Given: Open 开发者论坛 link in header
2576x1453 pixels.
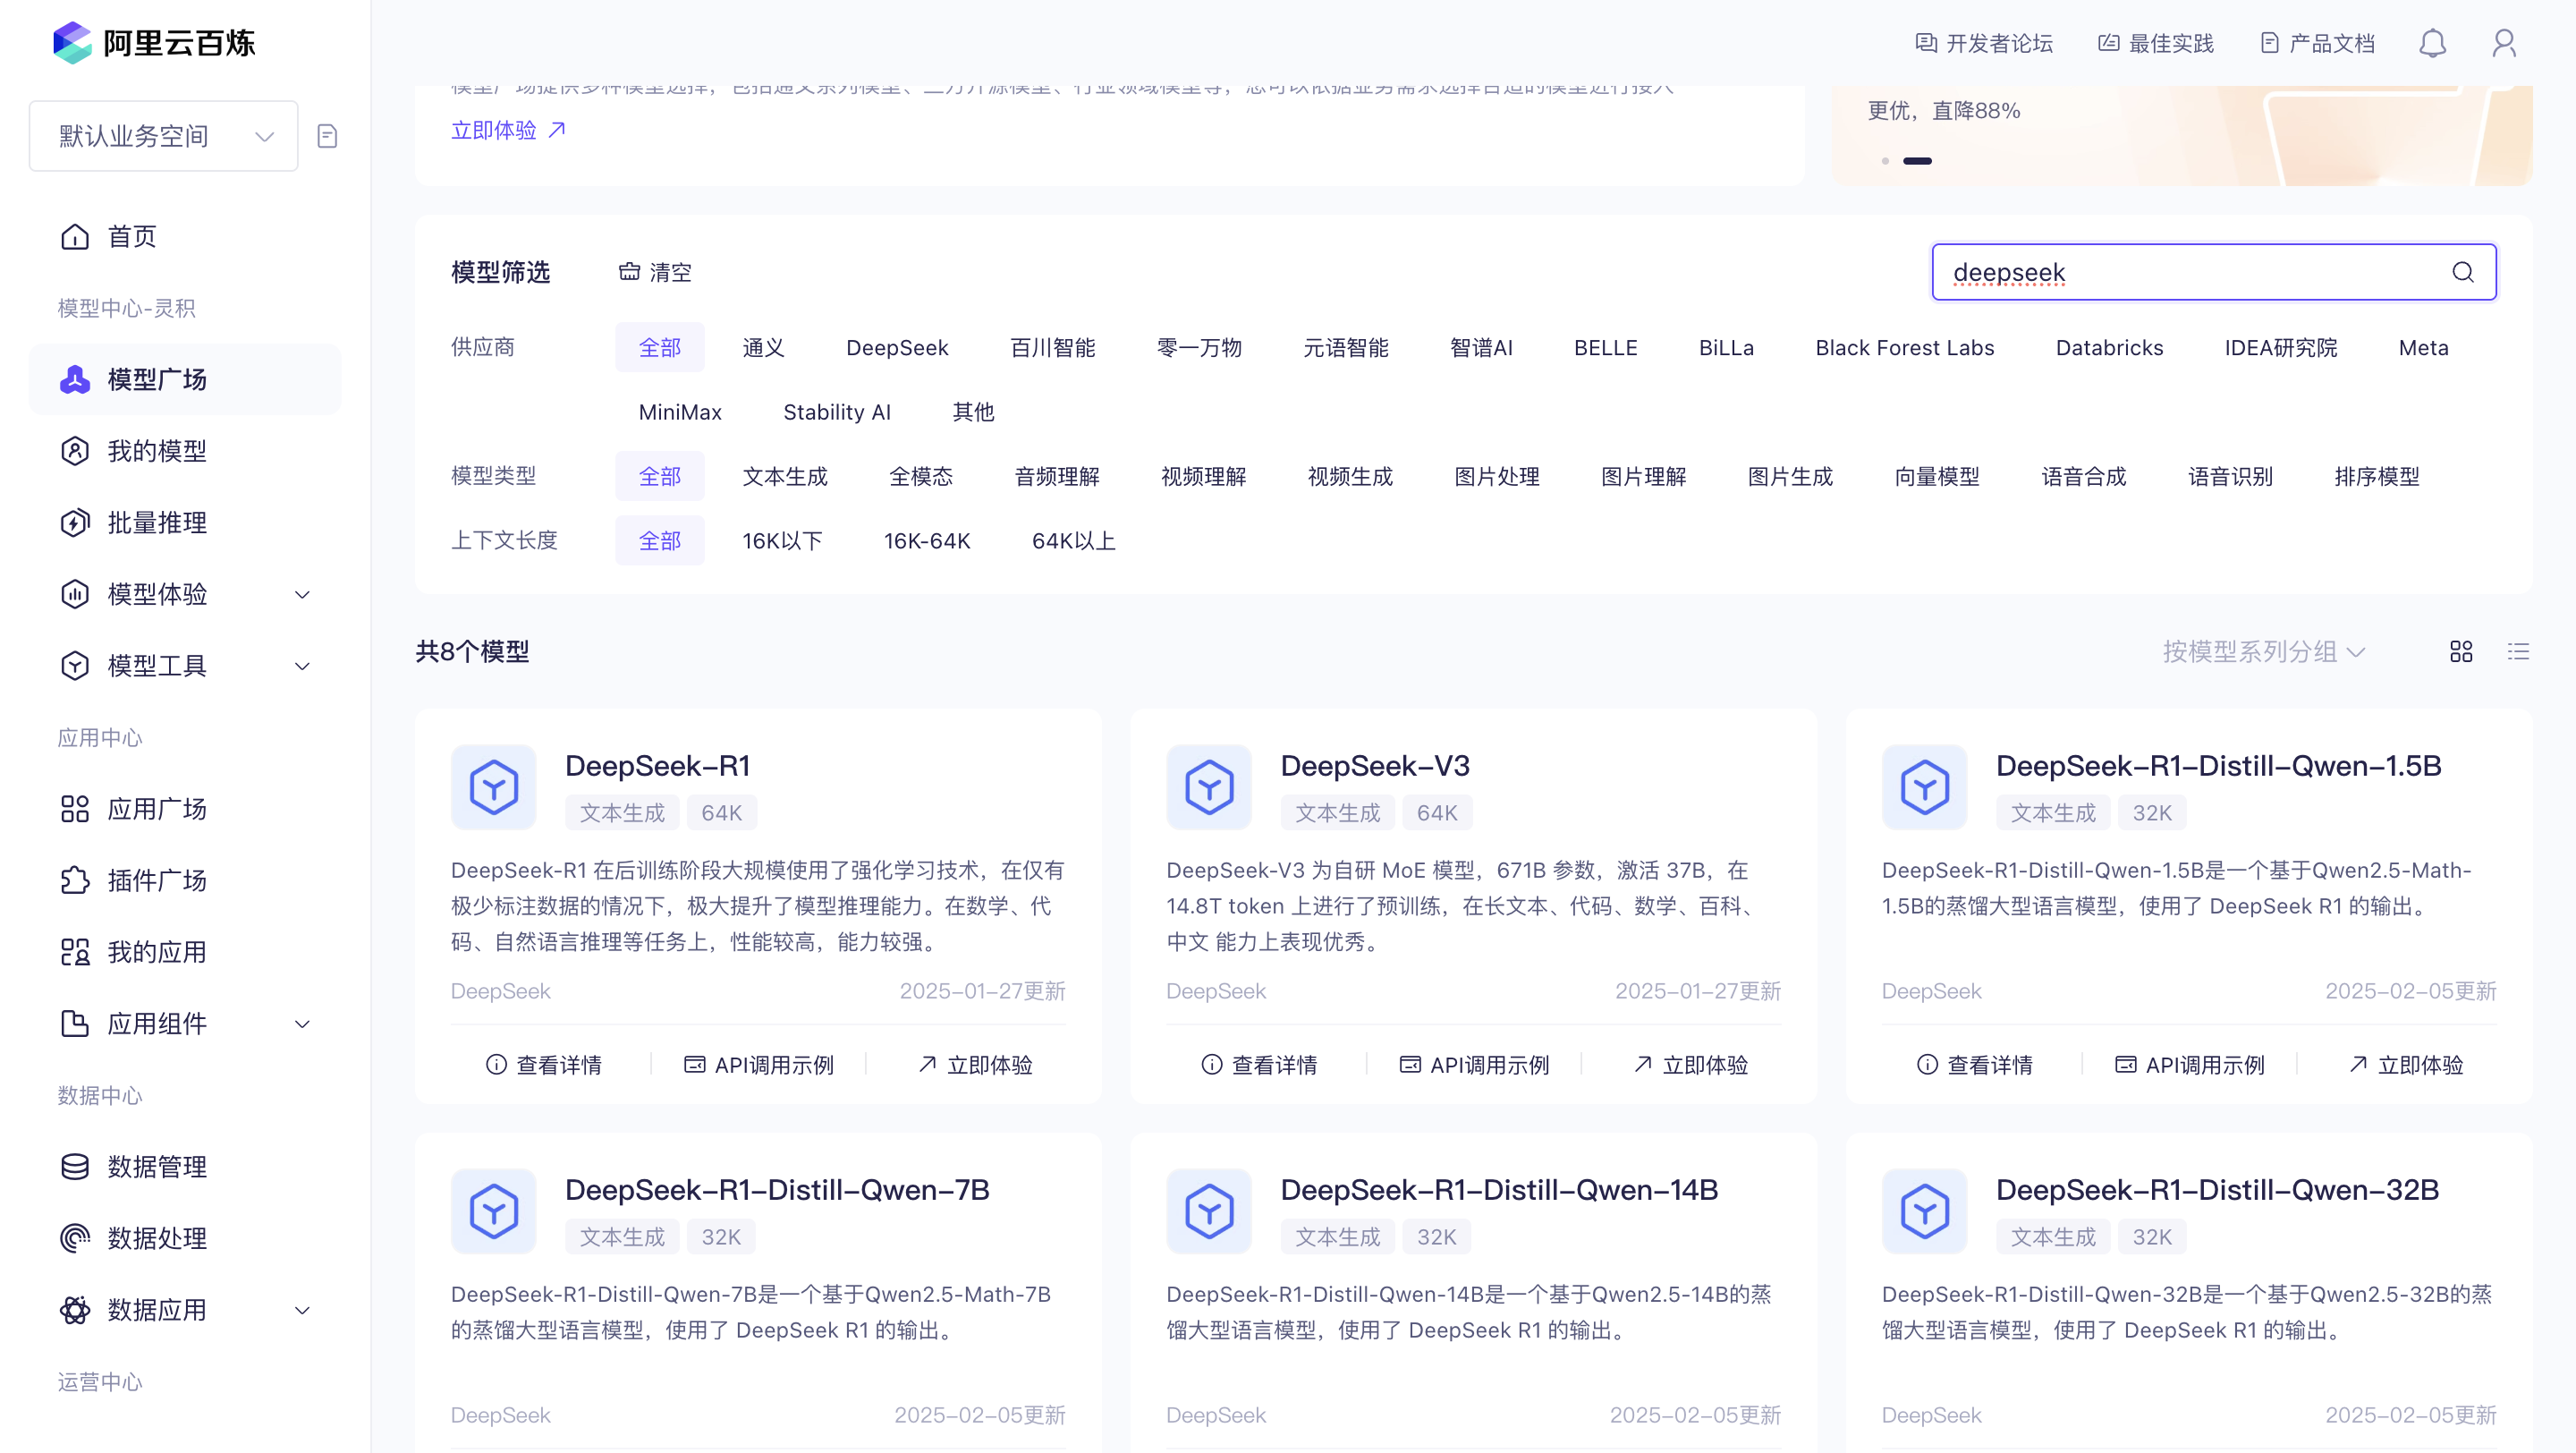Looking at the screenshot, I should pyautogui.click(x=1984, y=43).
